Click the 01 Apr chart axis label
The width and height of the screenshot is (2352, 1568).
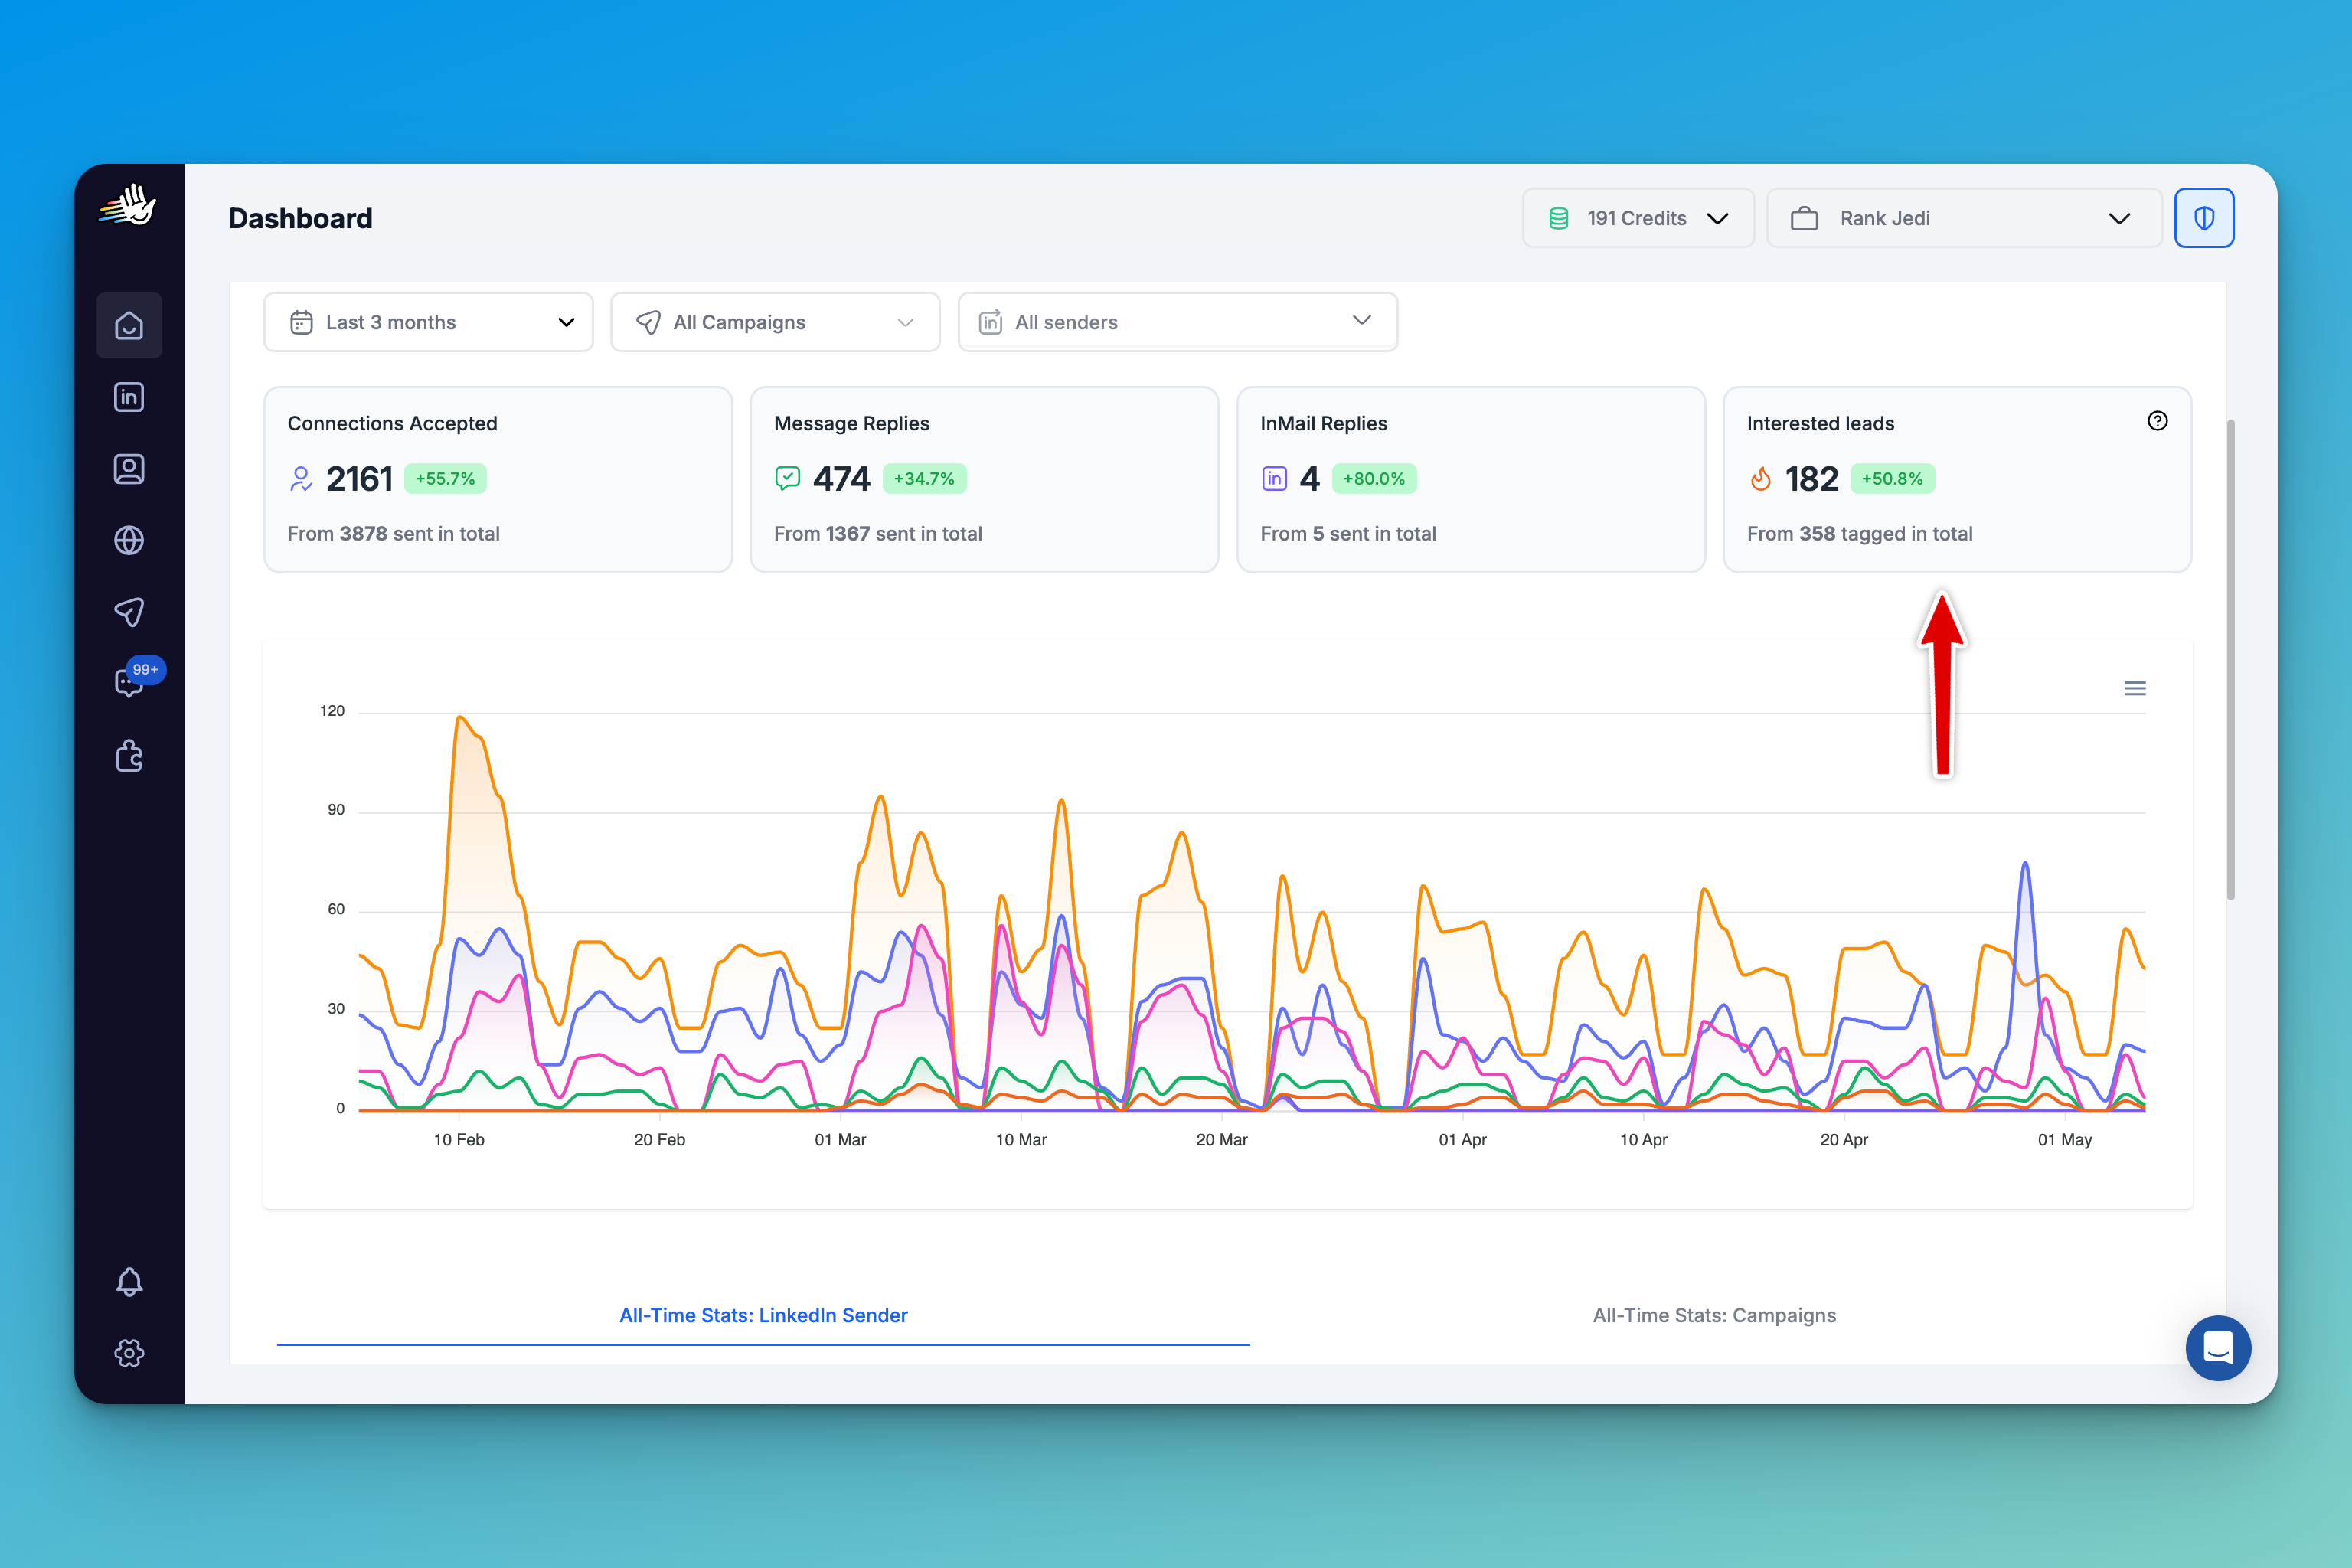click(x=1462, y=1140)
